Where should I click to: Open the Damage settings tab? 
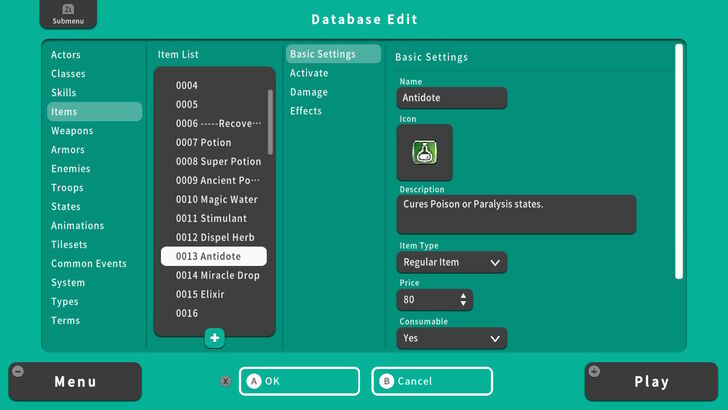coord(309,92)
